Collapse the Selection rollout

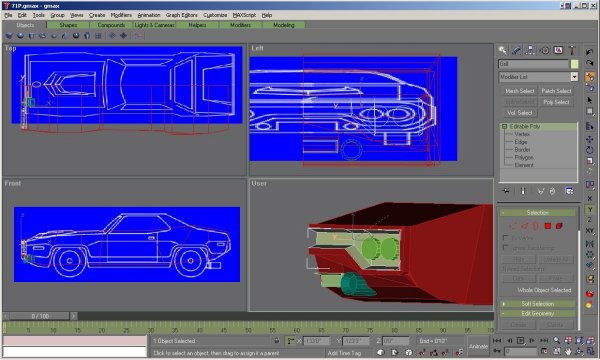pos(538,212)
